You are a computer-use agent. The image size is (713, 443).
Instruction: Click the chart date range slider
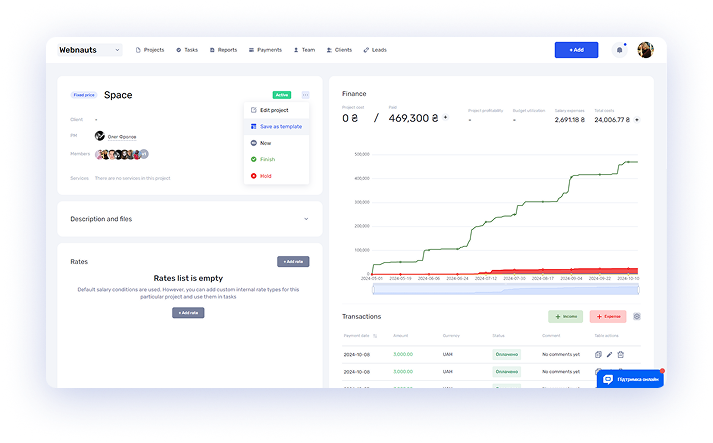pos(506,289)
